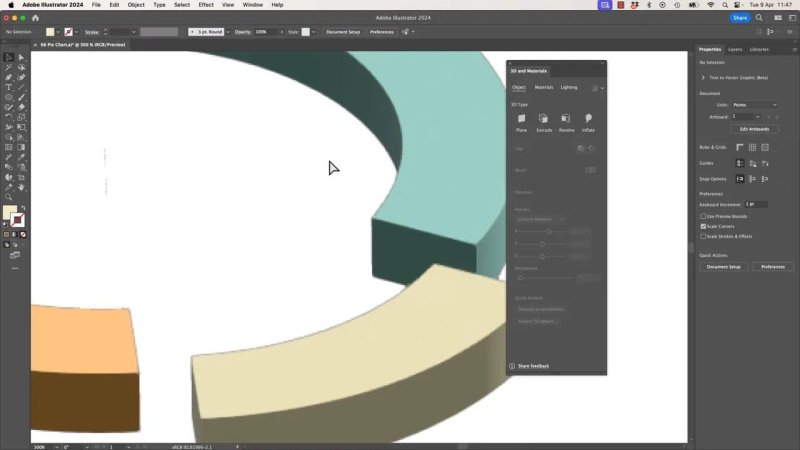The image size is (800, 450).
Task: Select the Pen tool
Action: point(9,77)
